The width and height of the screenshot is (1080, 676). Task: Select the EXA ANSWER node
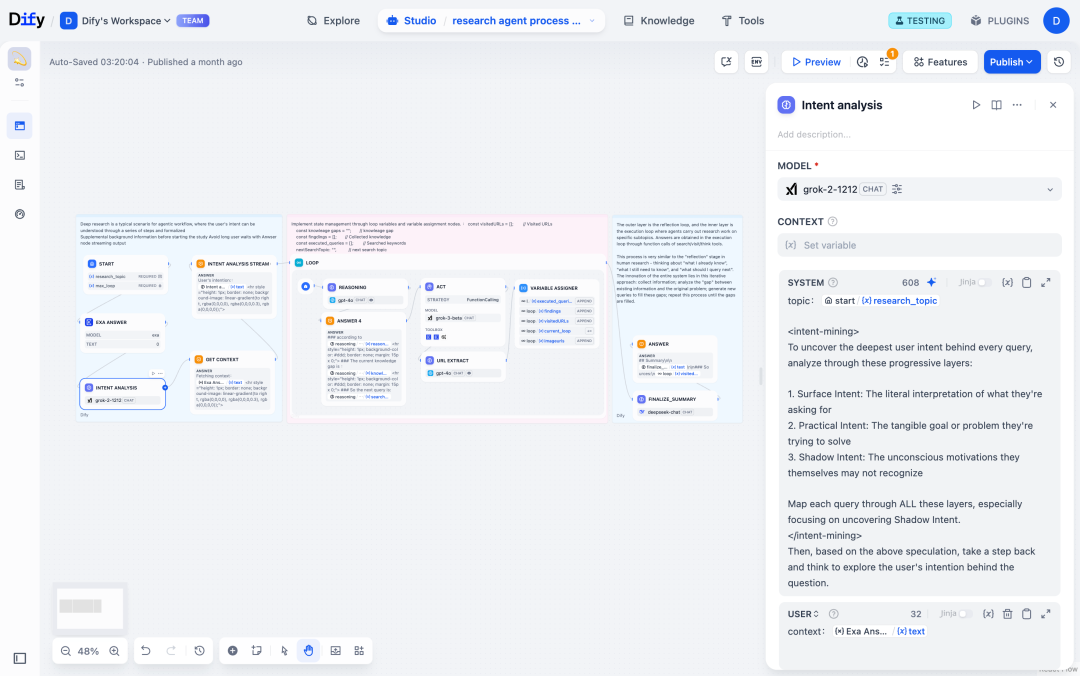click(x=123, y=332)
